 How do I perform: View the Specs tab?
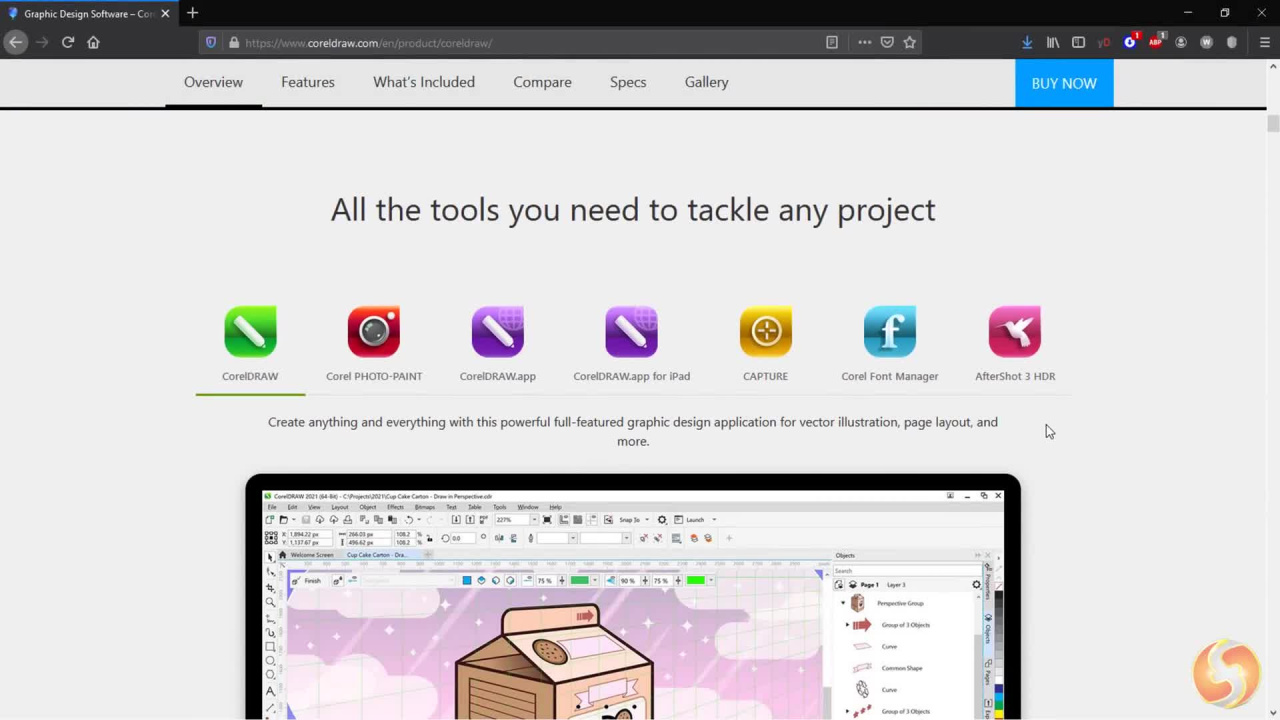point(628,82)
